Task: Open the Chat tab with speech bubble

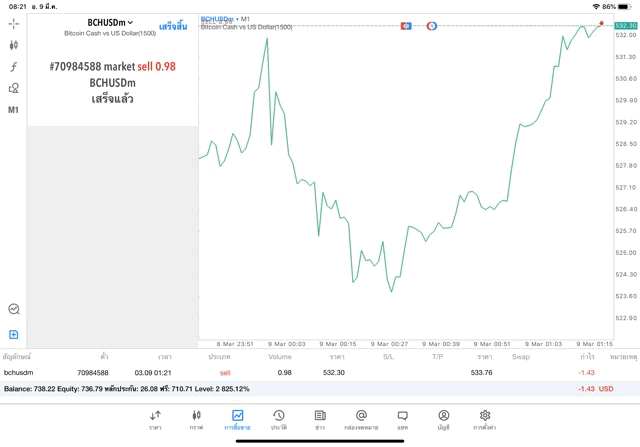Action: click(x=402, y=420)
